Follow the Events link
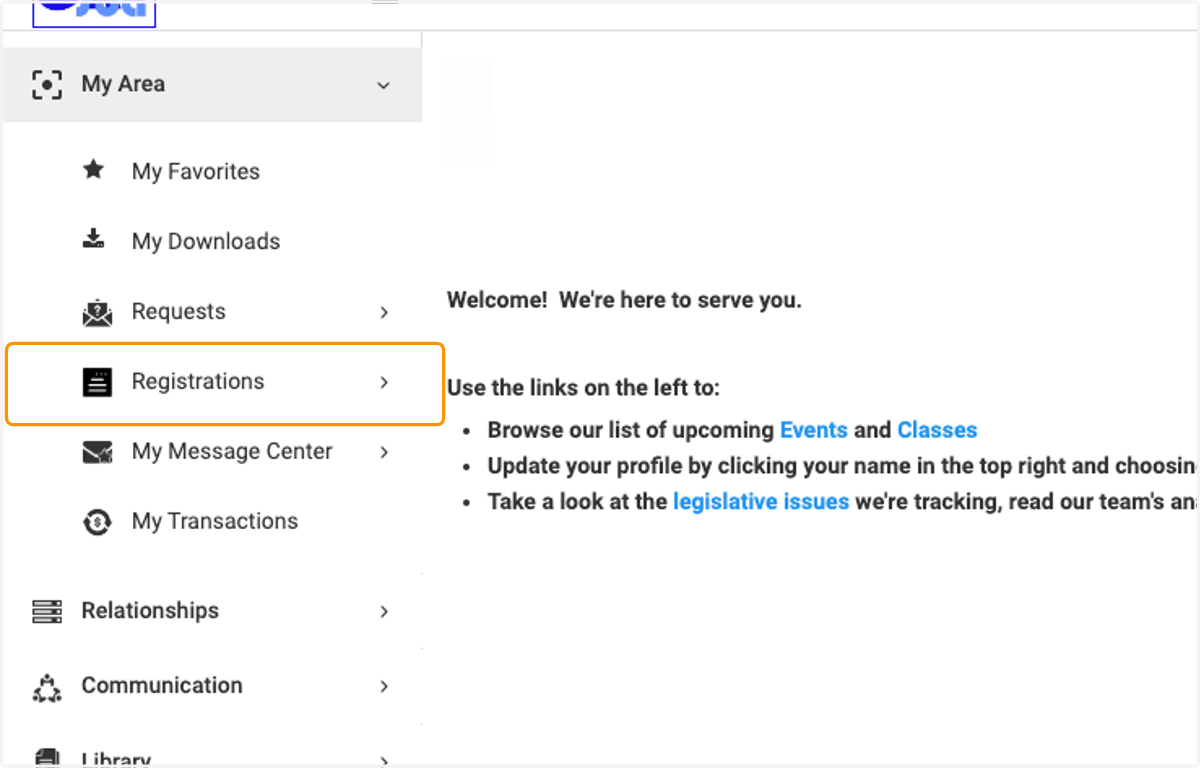Image resolution: width=1200 pixels, height=768 pixels. (x=814, y=430)
